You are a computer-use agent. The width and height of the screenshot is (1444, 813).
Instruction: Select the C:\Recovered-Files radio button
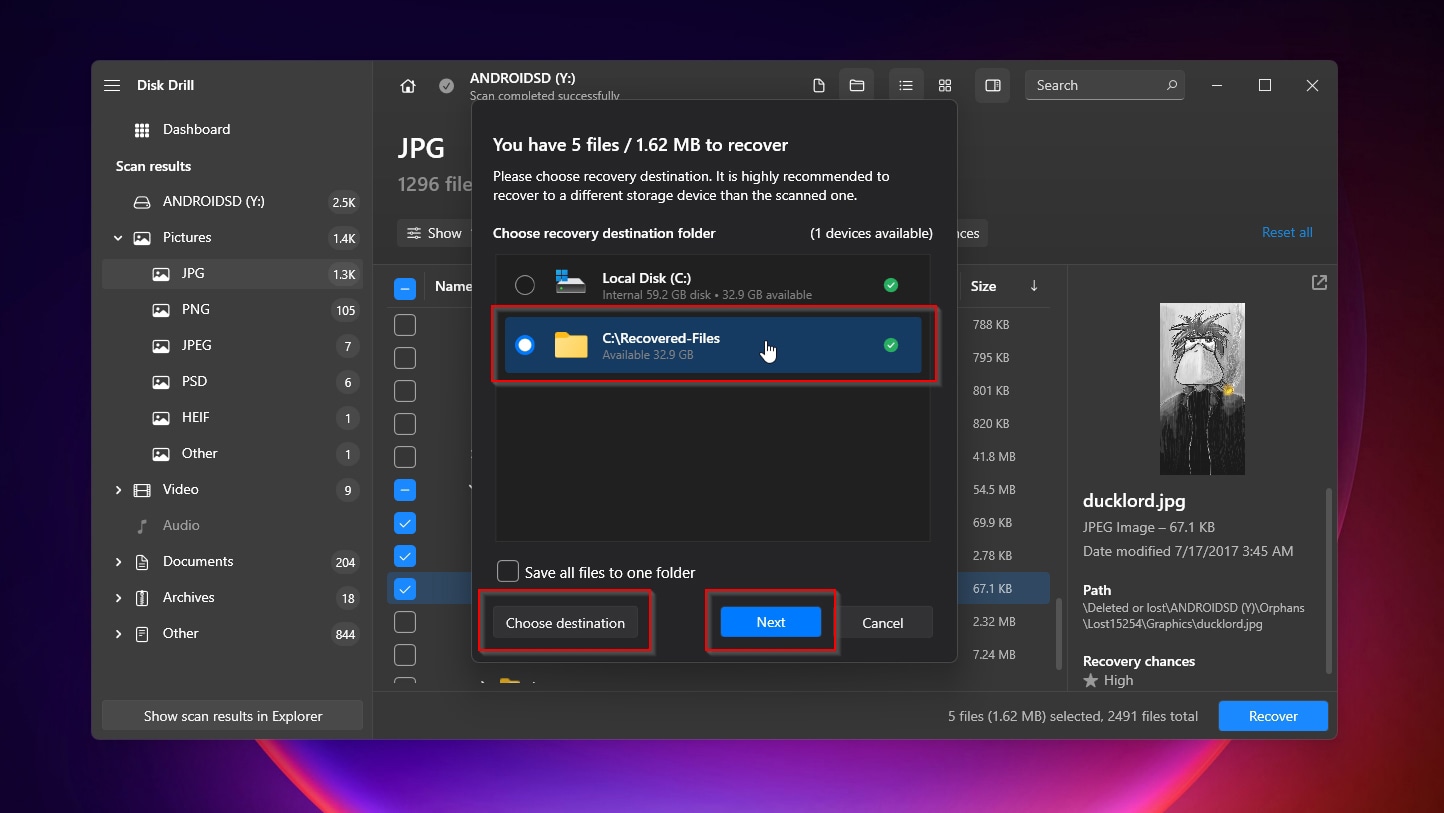pyautogui.click(x=525, y=345)
